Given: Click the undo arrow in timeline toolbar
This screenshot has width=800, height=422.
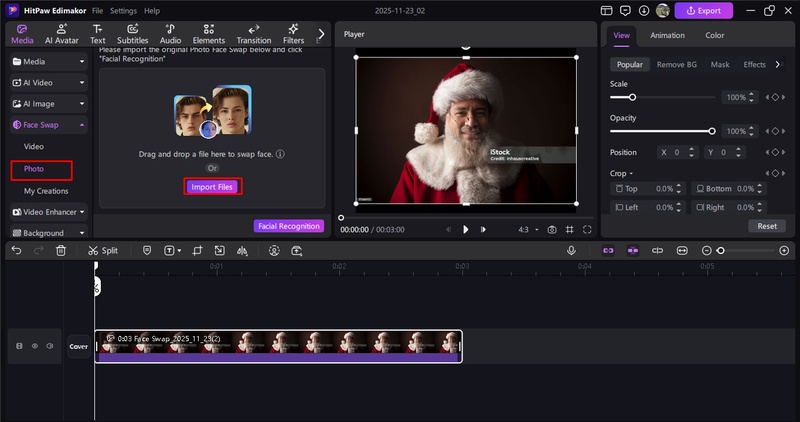Looking at the screenshot, I should (16, 251).
